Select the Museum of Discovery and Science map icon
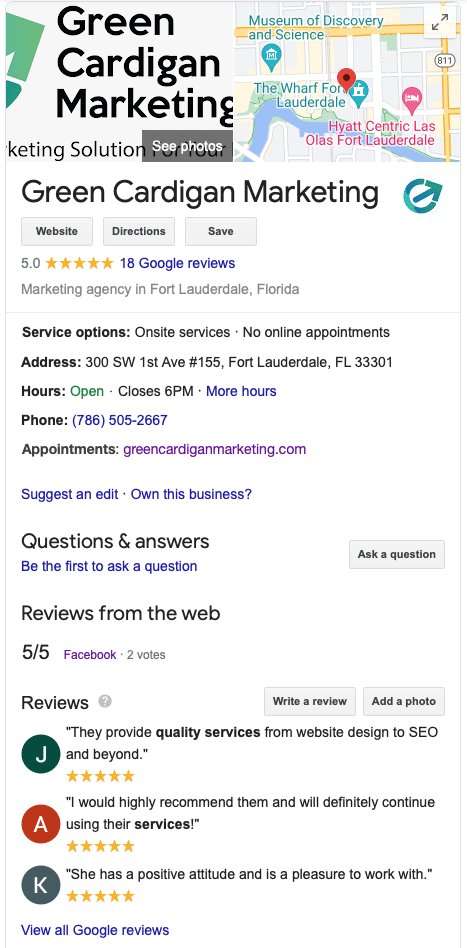The width and height of the screenshot is (467, 948). point(270,56)
